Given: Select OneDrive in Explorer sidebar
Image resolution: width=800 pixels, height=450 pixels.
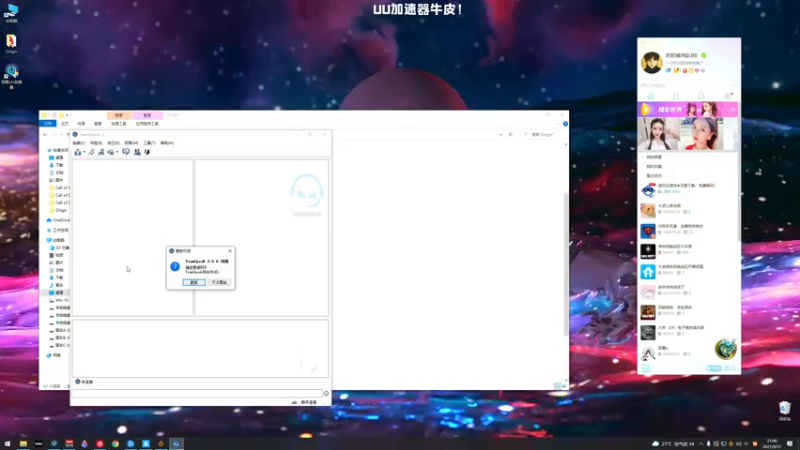Looking at the screenshot, I should [x=58, y=220].
